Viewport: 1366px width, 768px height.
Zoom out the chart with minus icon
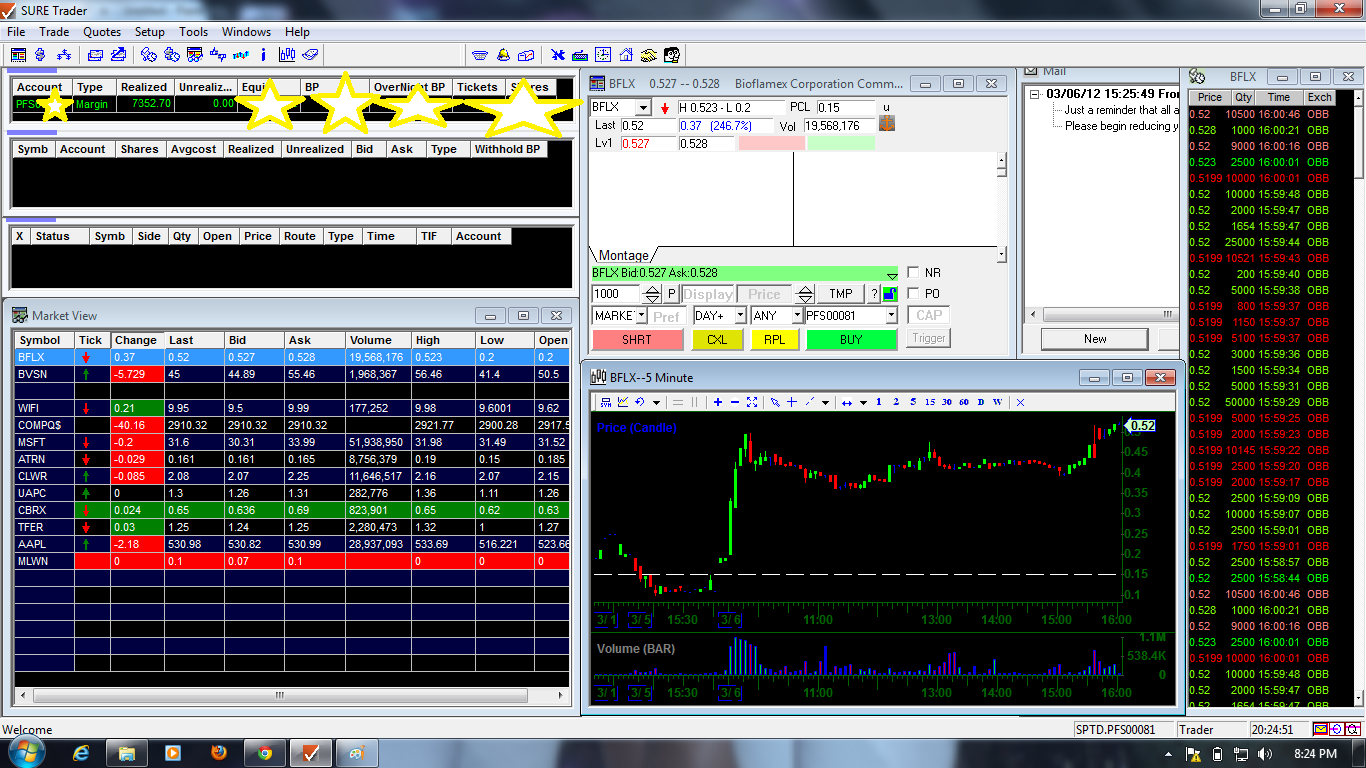point(735,402)
